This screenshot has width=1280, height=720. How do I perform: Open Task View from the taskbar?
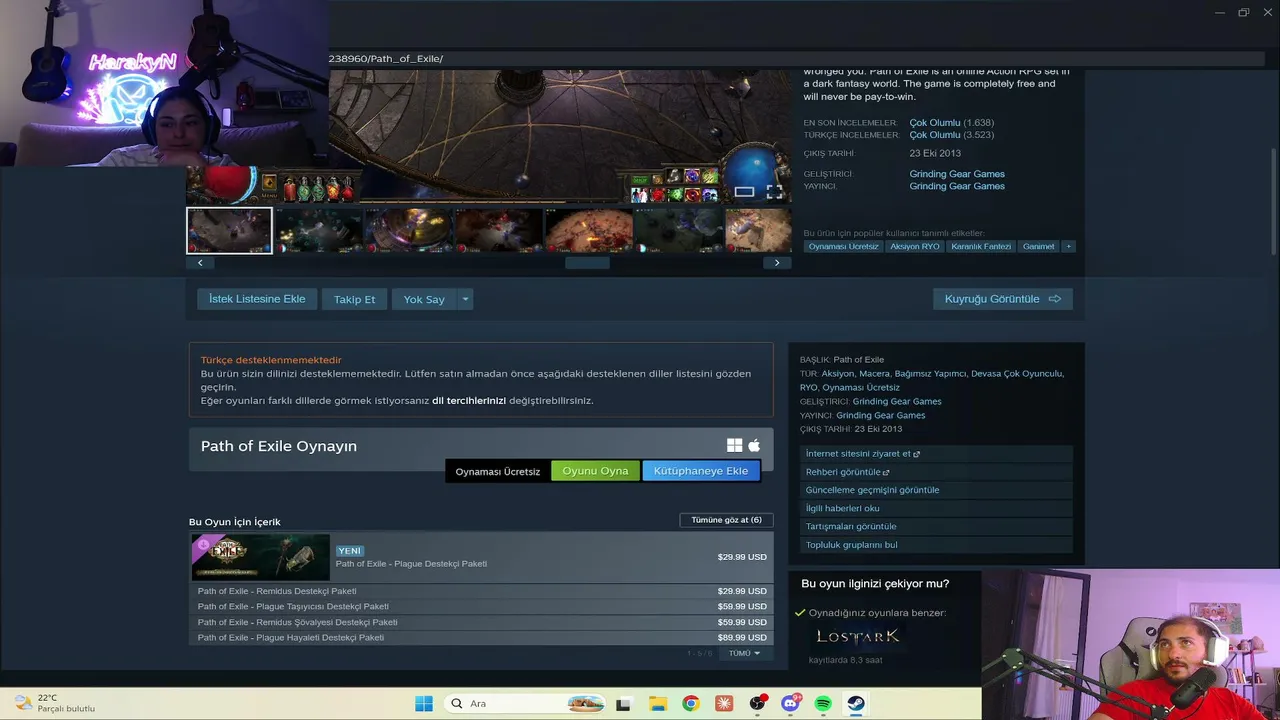623,703
